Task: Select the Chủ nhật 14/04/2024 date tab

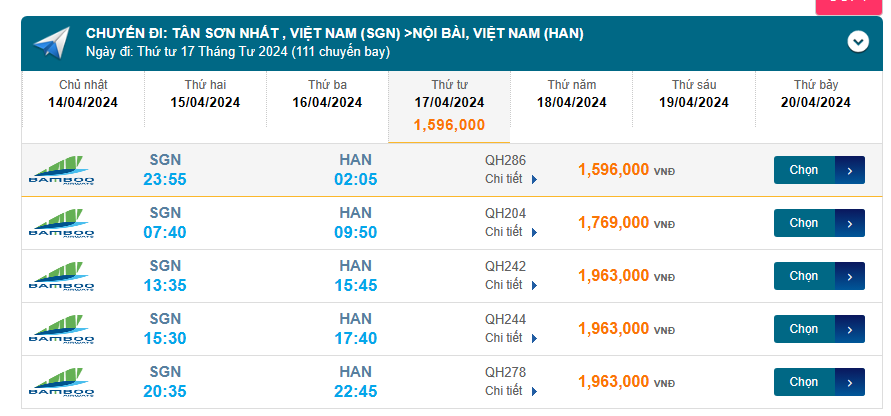Action: click(83, 94)
